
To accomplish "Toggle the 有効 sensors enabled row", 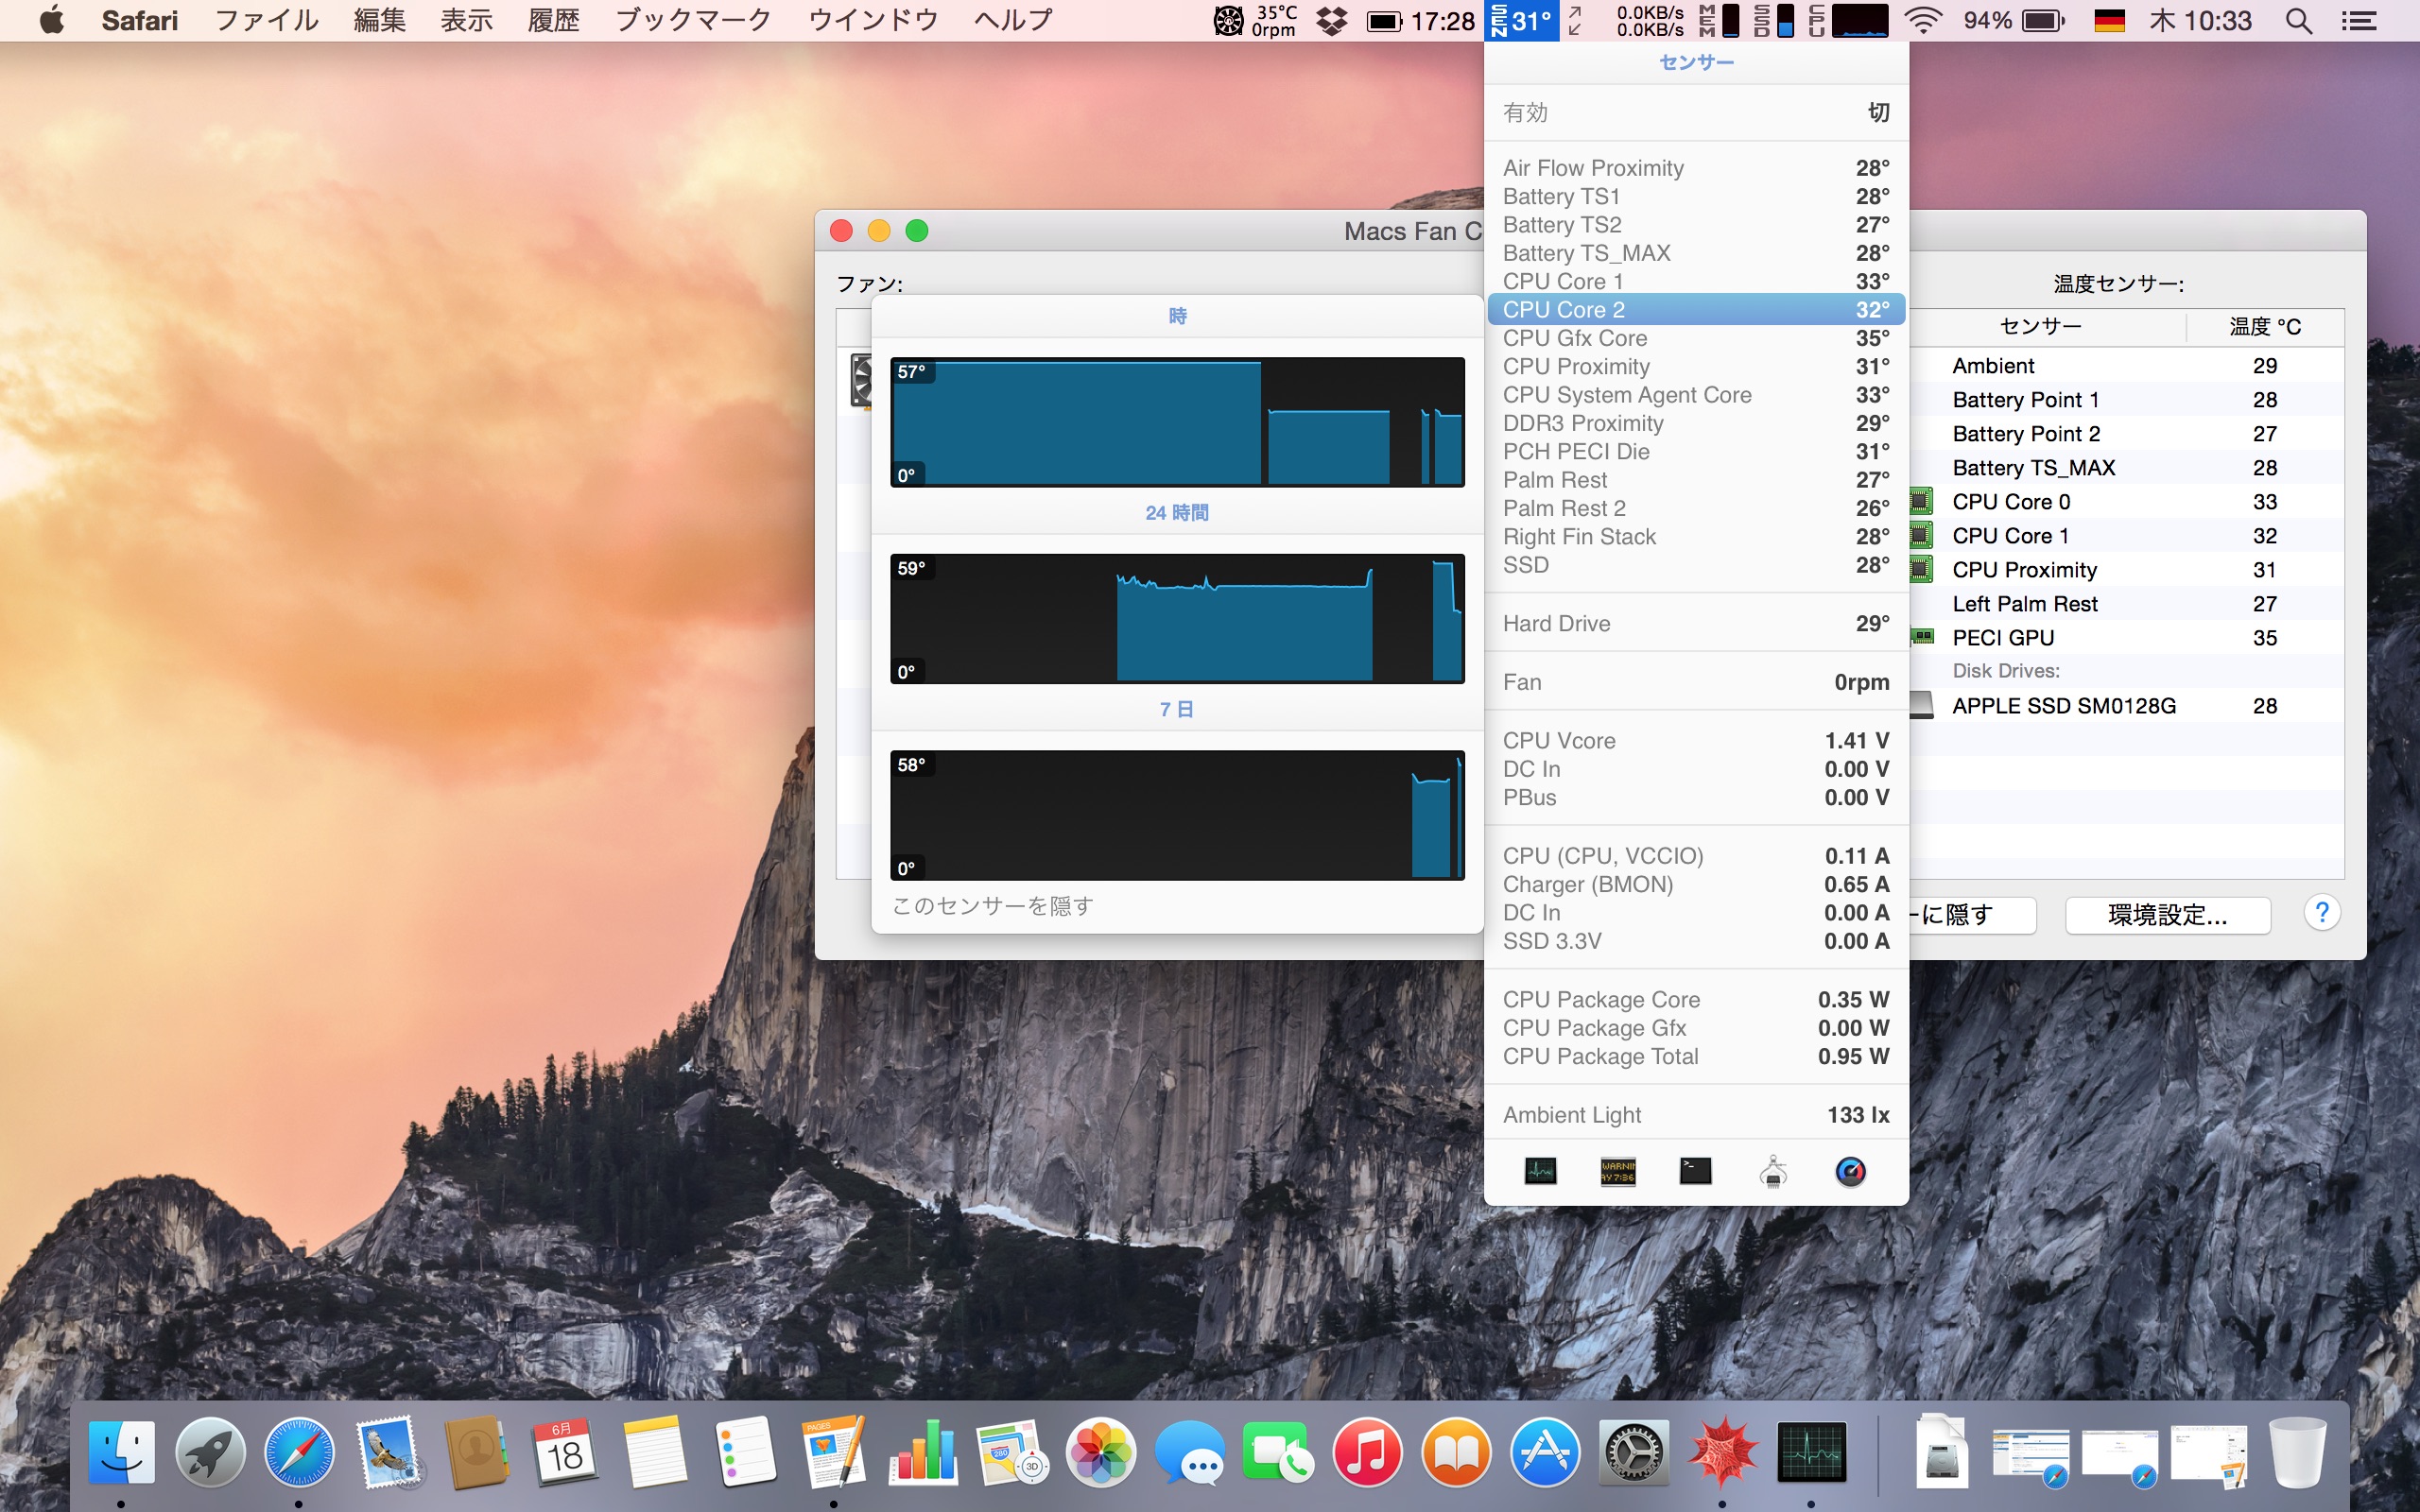I will (x=1696, y=113).
